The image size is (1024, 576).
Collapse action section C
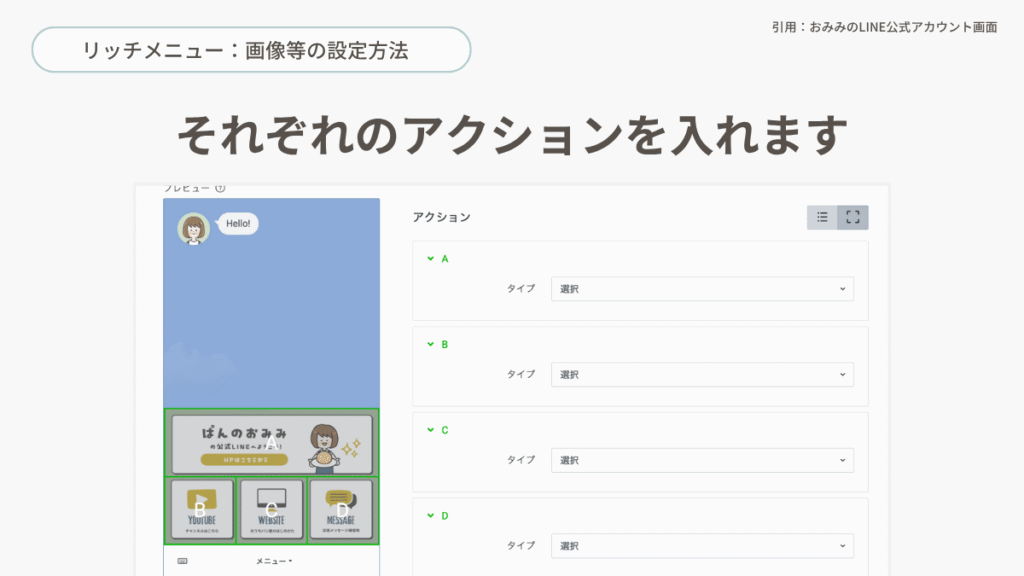tap(430, 430)
